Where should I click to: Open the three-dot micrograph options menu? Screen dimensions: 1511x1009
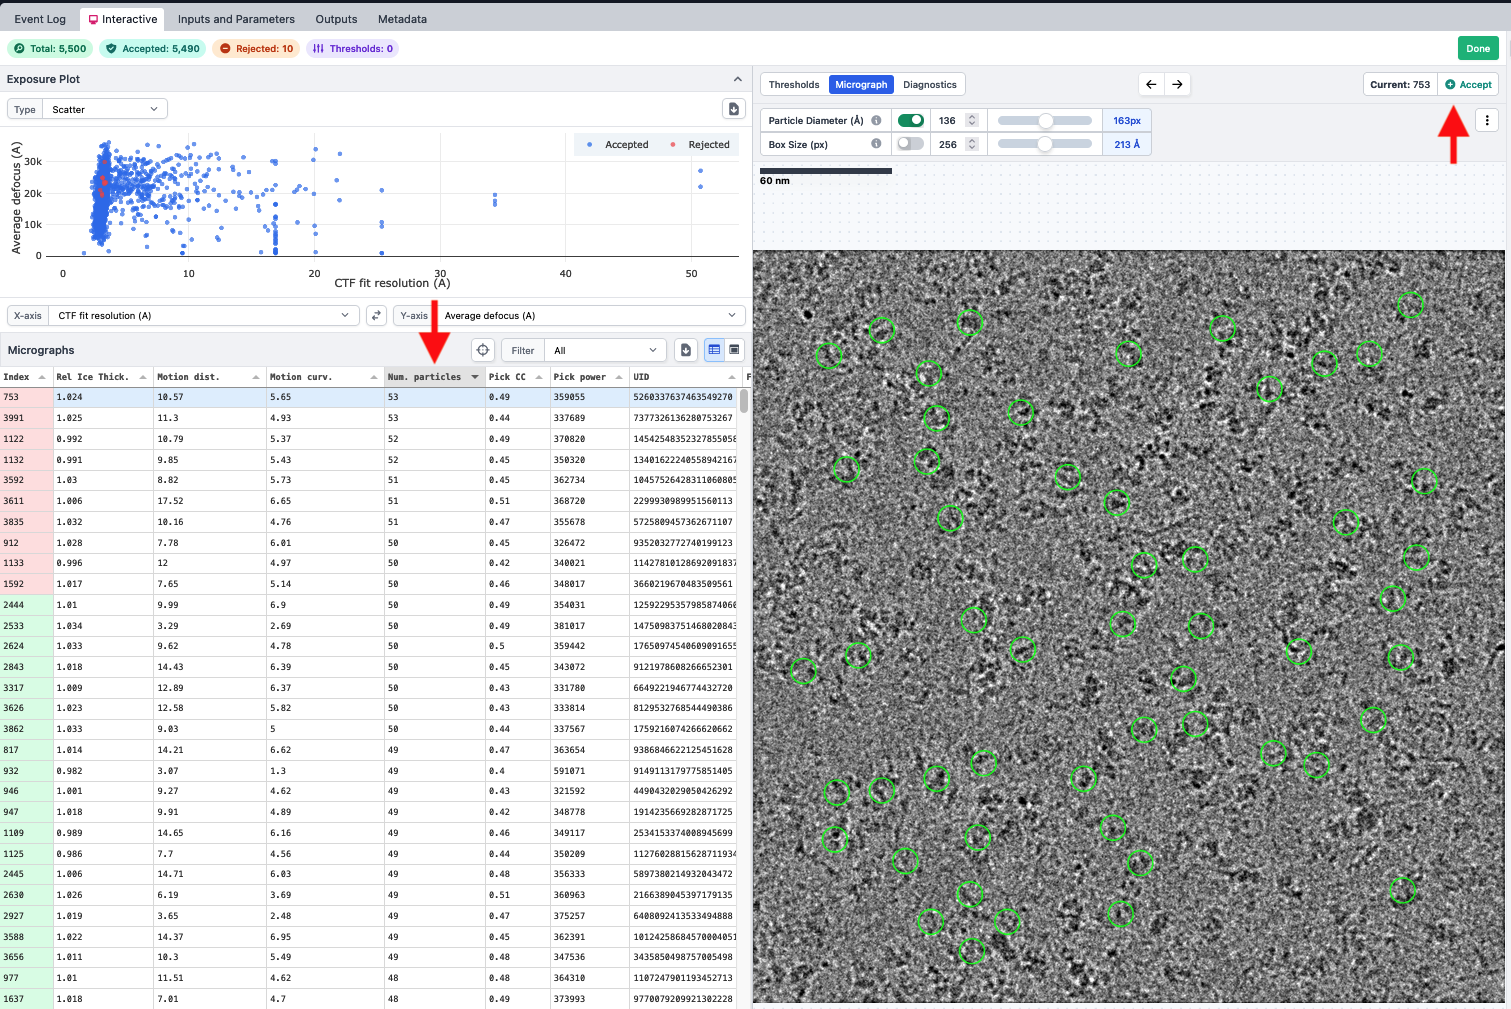tap(1487, 121)
